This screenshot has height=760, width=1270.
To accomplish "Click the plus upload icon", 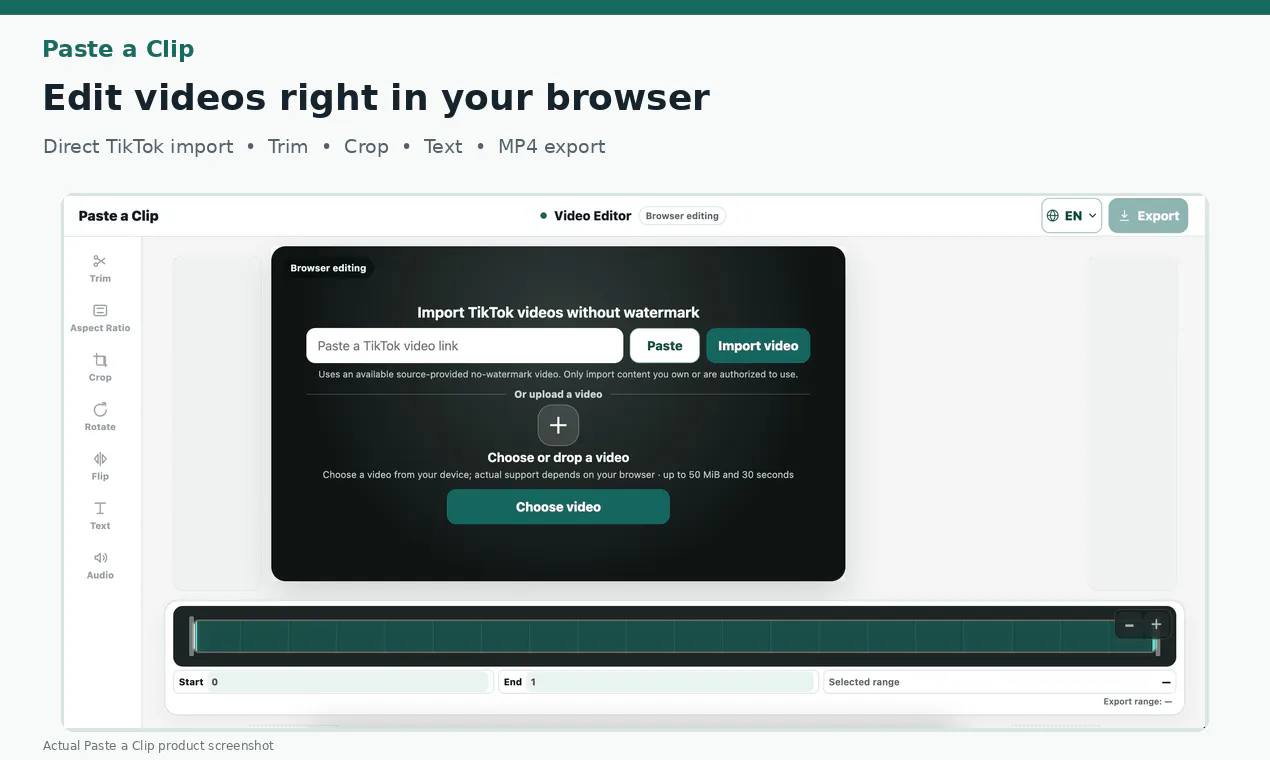I will point(558,425).
